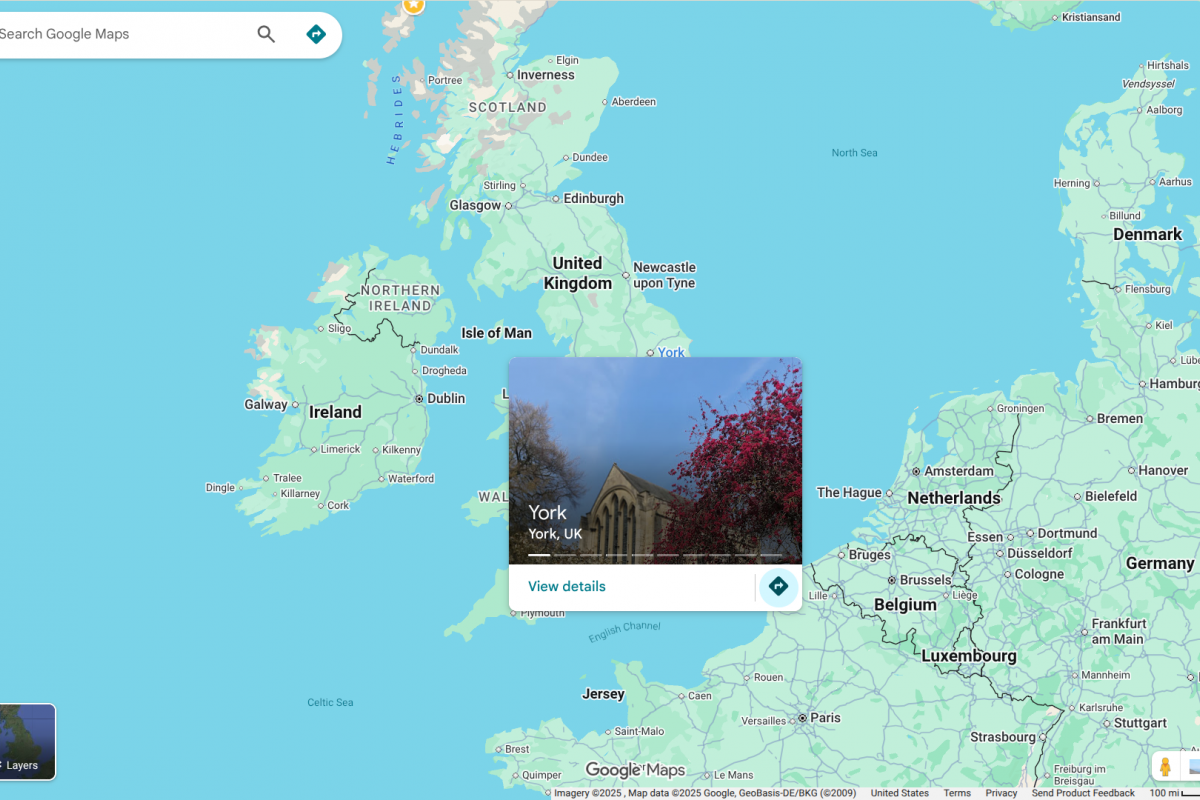
Task: Click the search magnifier icon
Action: pyautogui.click(x=266, y=34)
